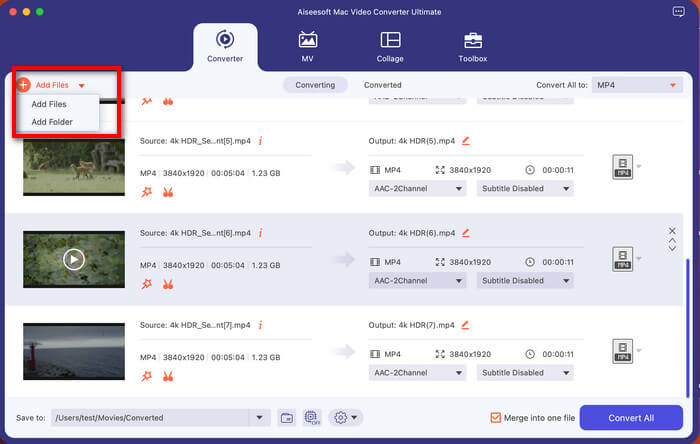The image size is (700, 444).
Task: Open the cut scissors tool for nt[7].mp4
Action: (168, 376)
